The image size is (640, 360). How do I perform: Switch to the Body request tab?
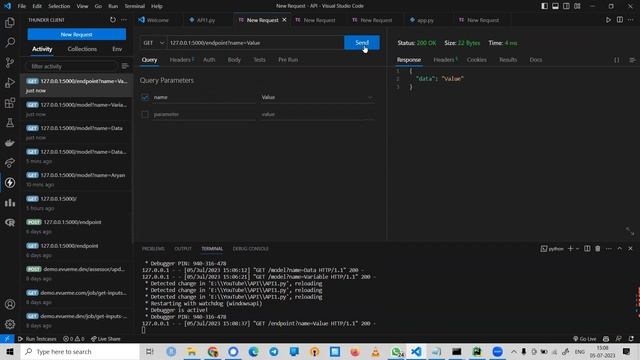tap(234, 60)
